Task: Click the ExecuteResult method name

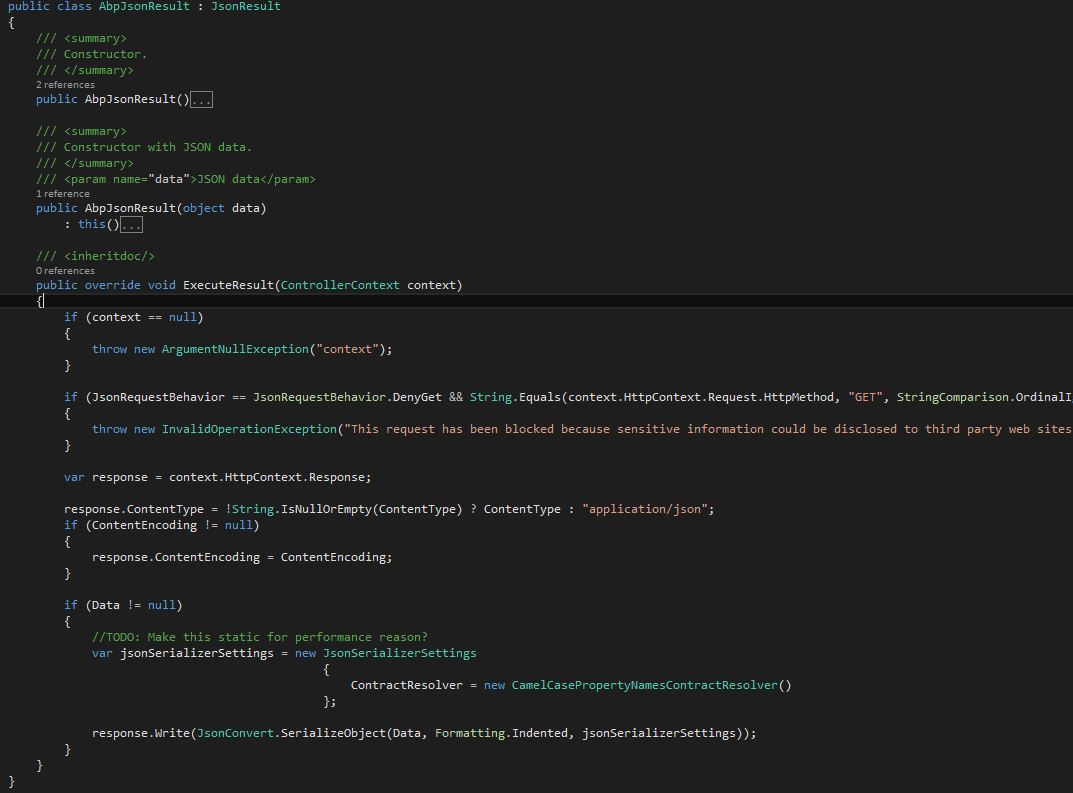Action: (x=229, y=285)
